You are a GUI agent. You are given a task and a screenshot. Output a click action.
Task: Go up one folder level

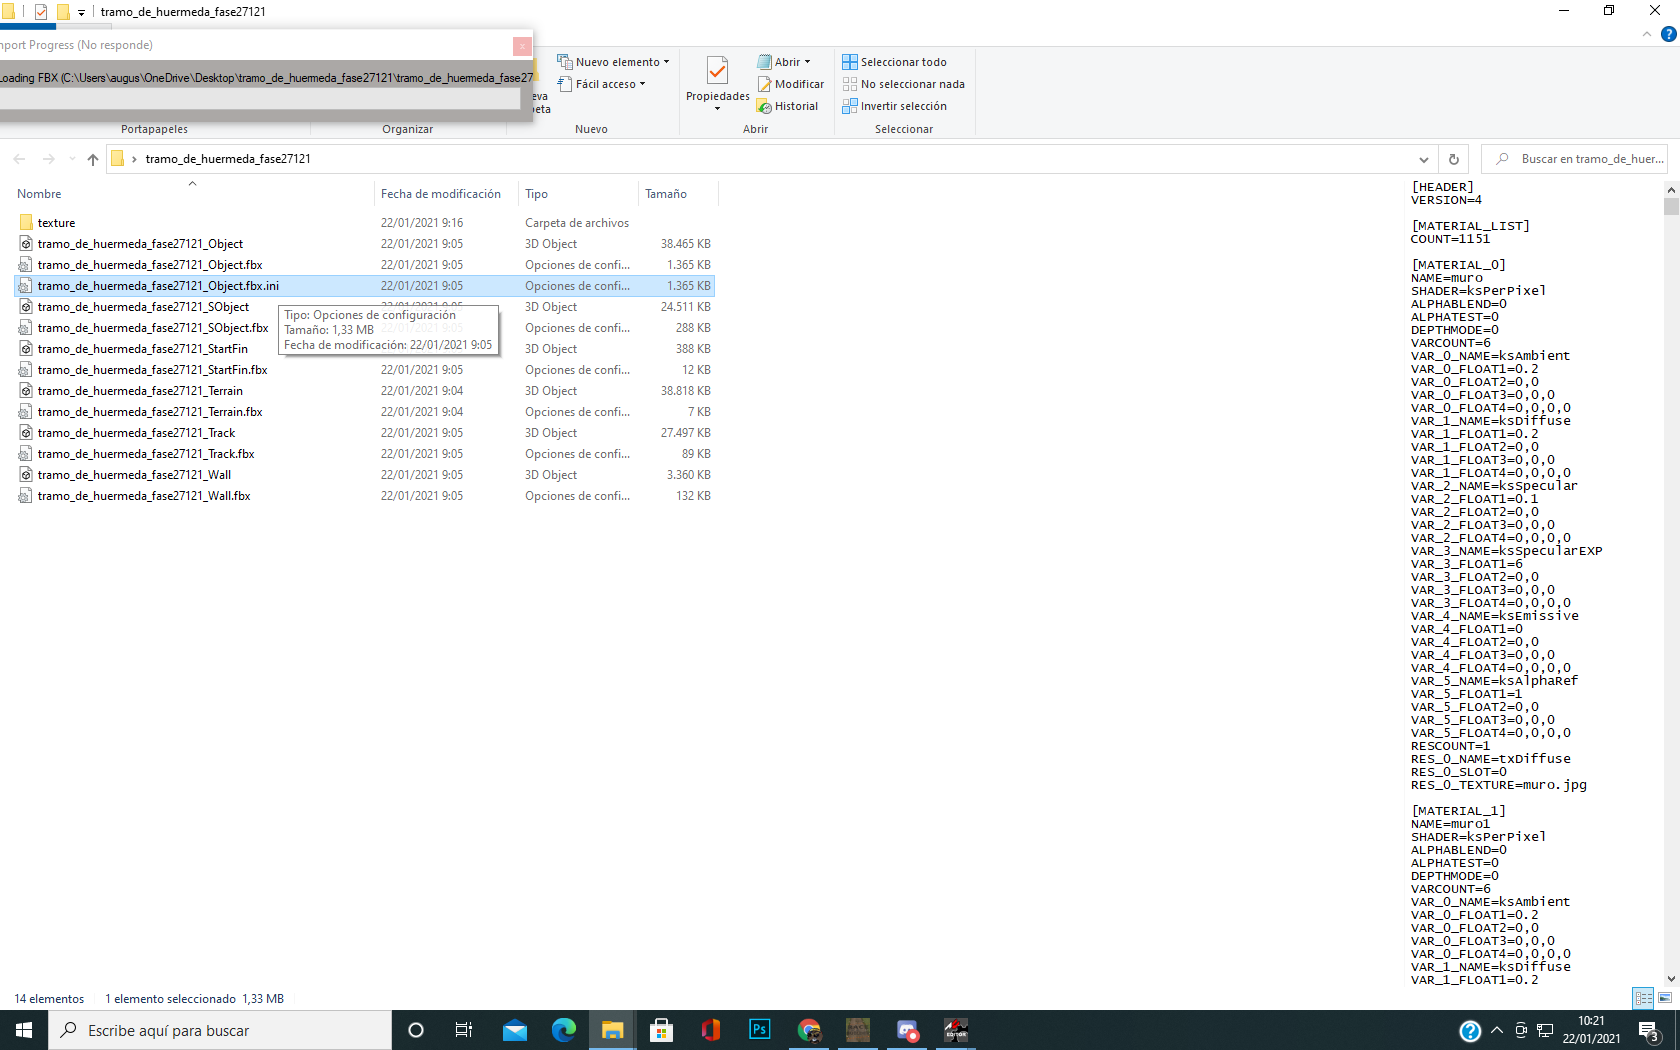[93, 159]
